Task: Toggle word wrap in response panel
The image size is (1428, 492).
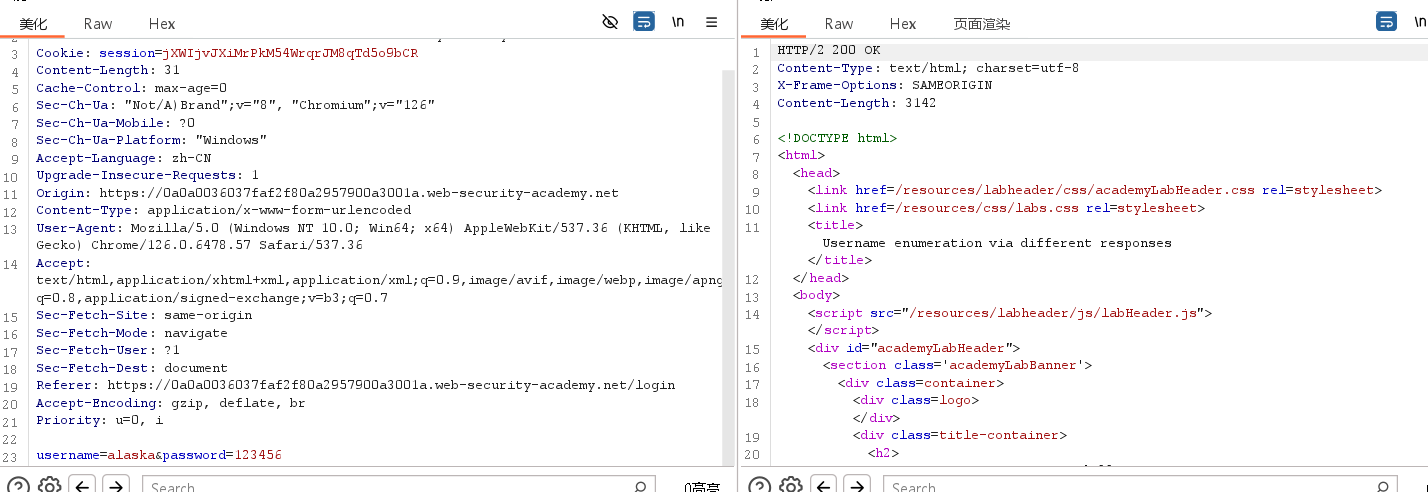Action: click(1386, 22)
